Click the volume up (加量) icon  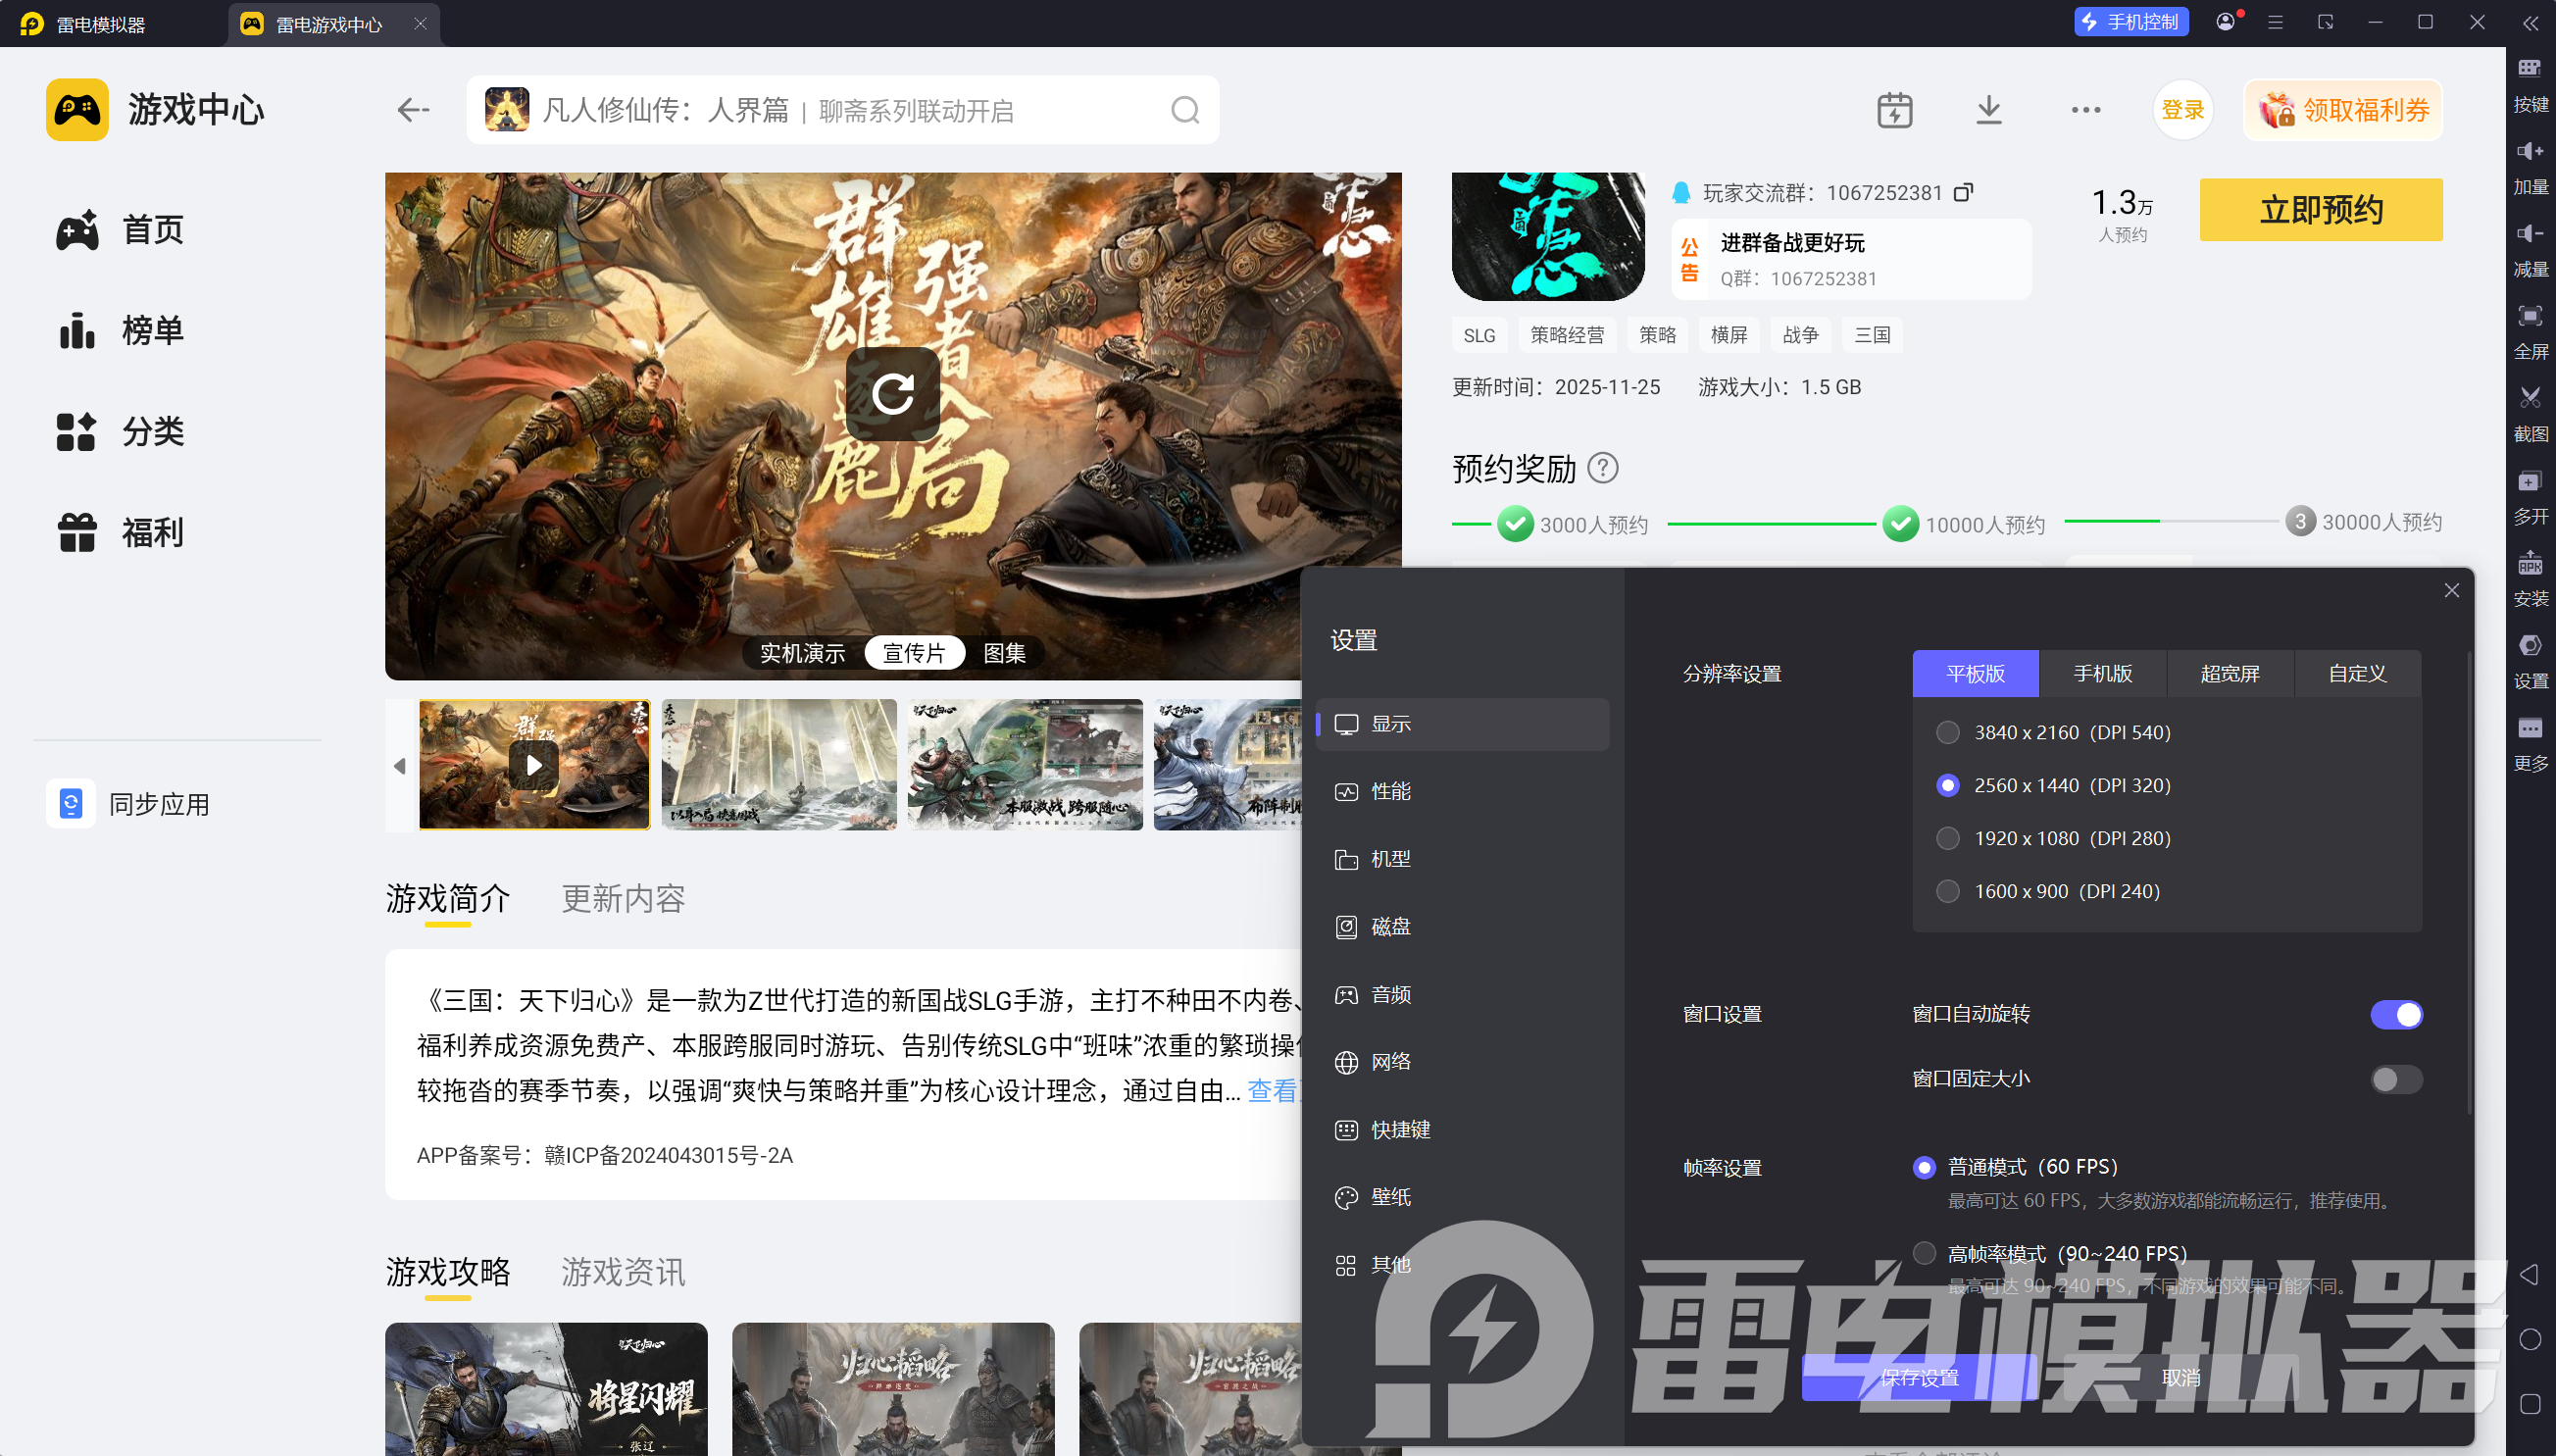pyautogui.click(x=2529, y=152)
